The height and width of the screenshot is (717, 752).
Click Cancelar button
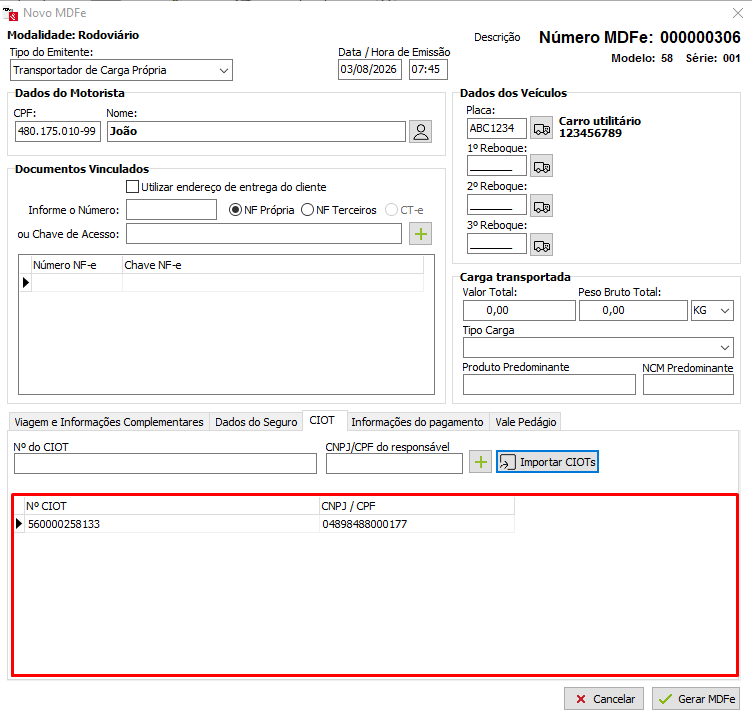604,699
